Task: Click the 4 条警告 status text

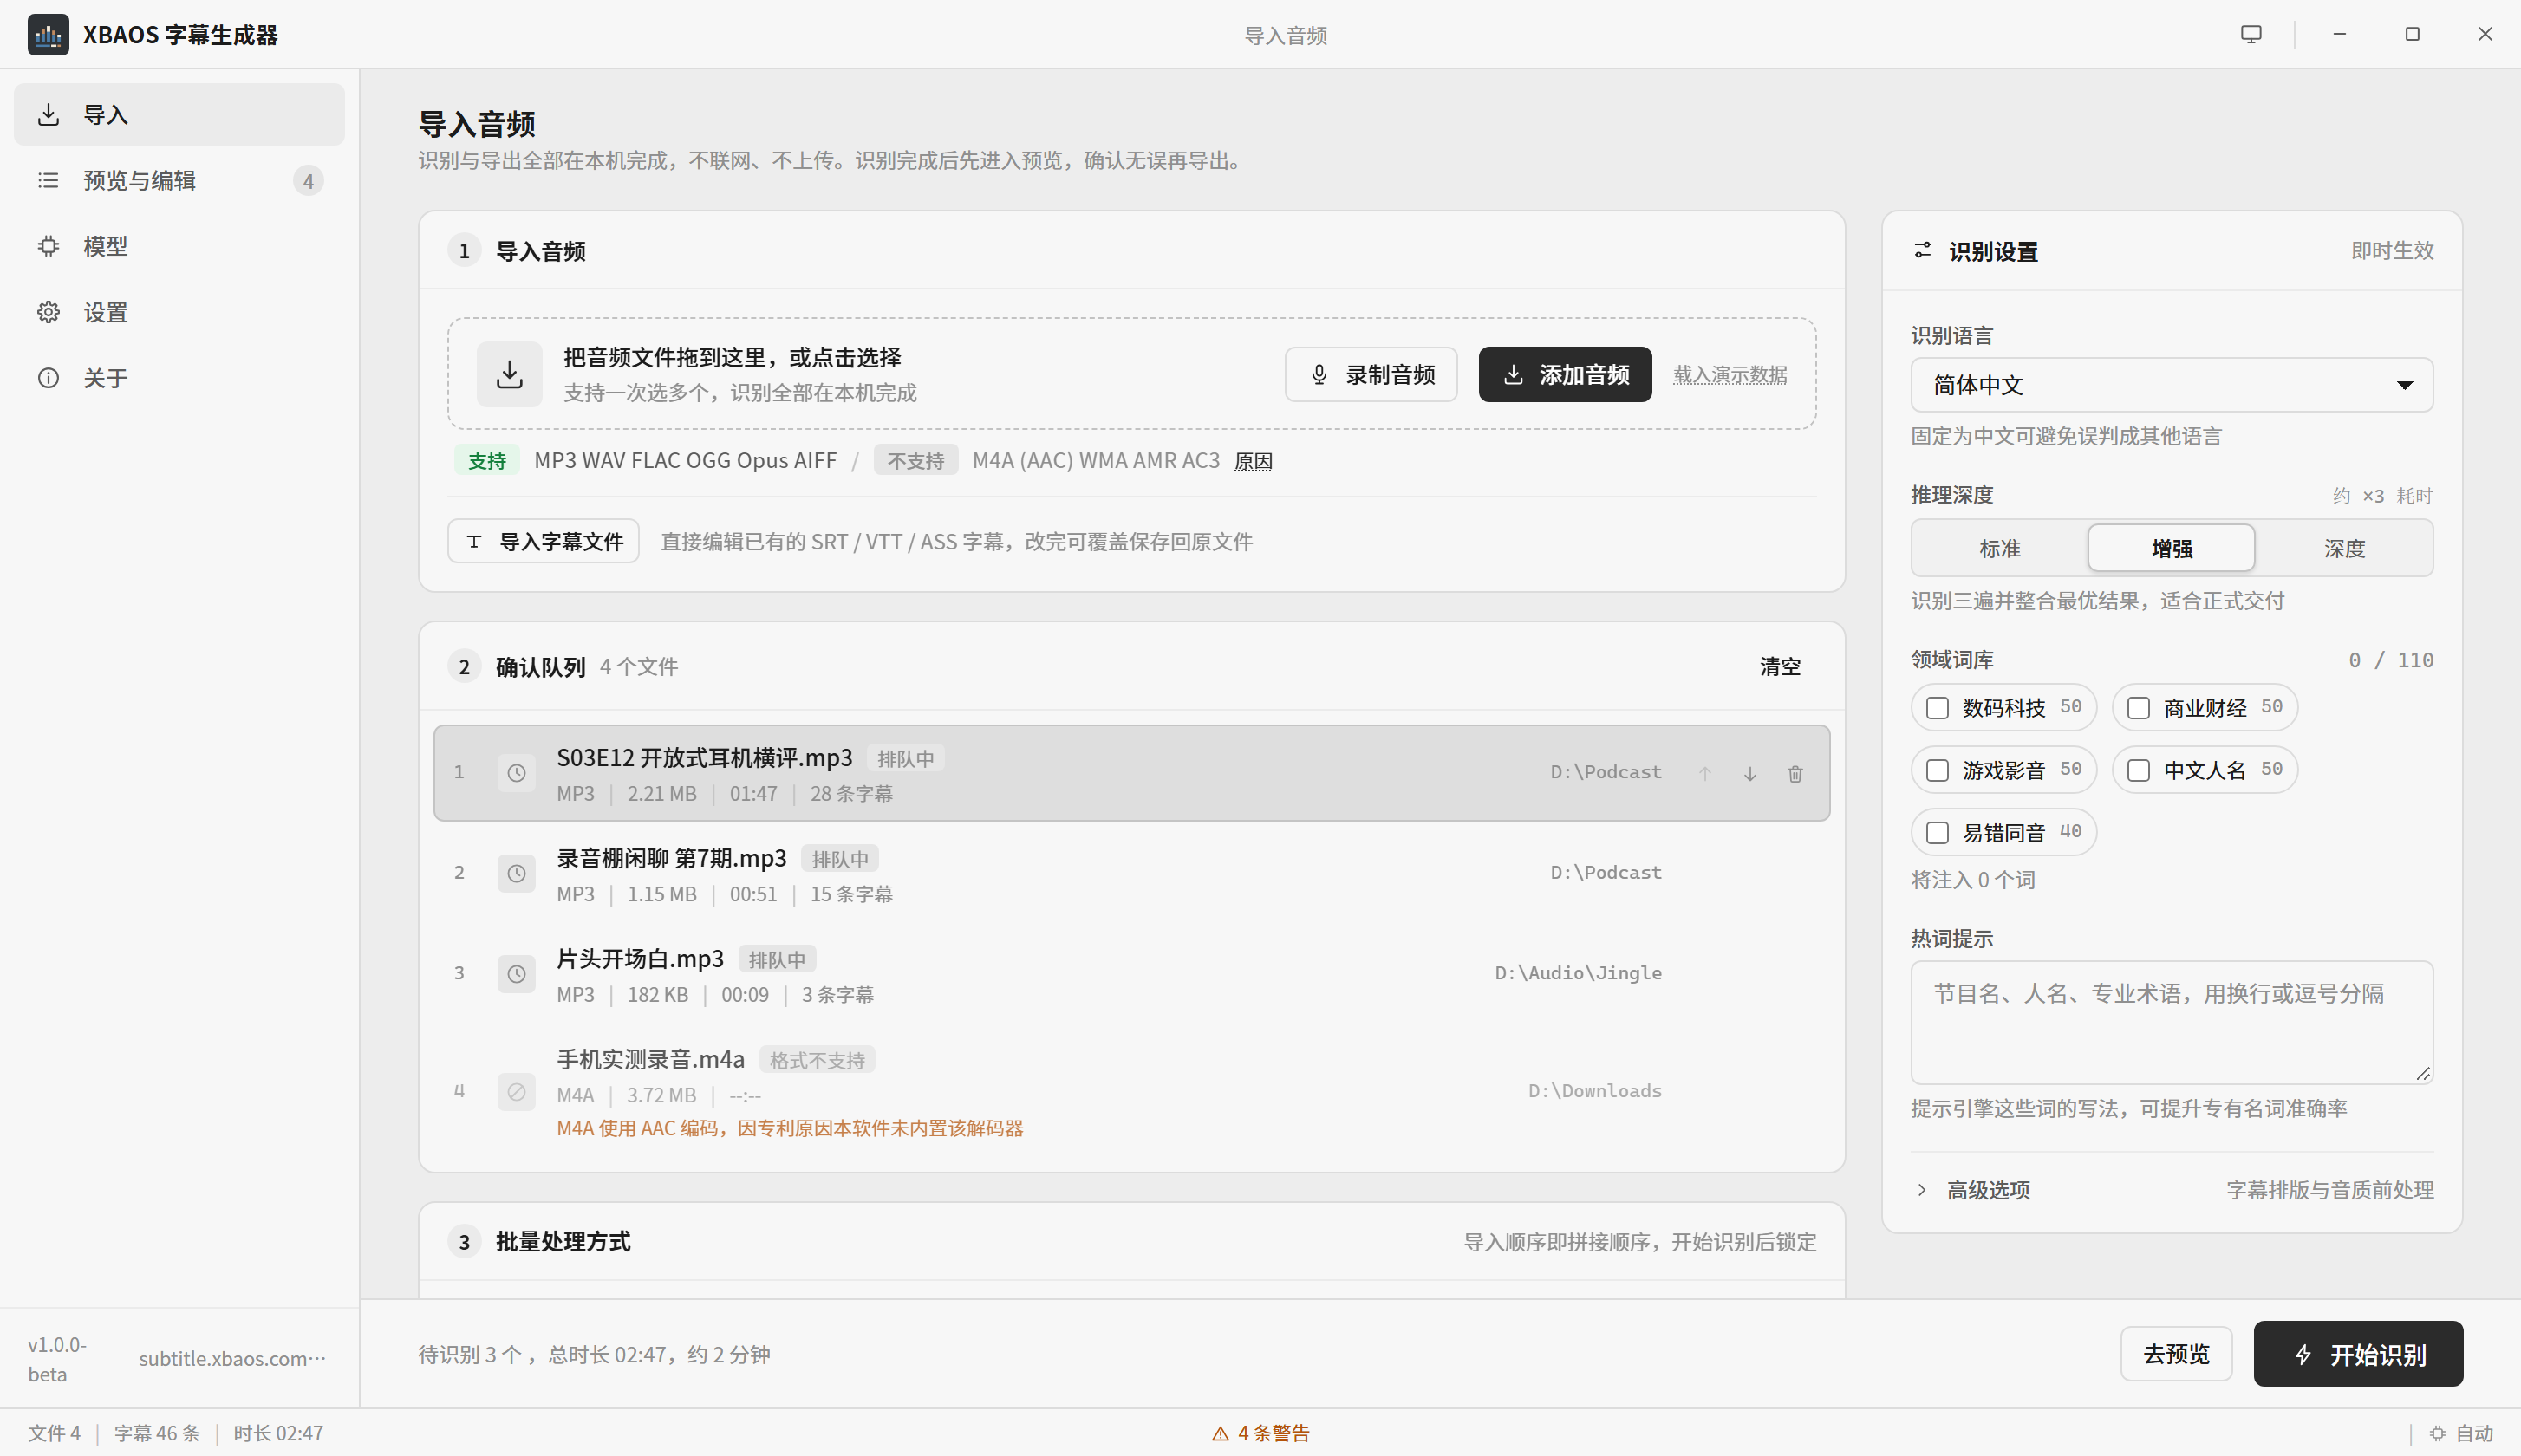Action: click(x=1274, y=1434)
